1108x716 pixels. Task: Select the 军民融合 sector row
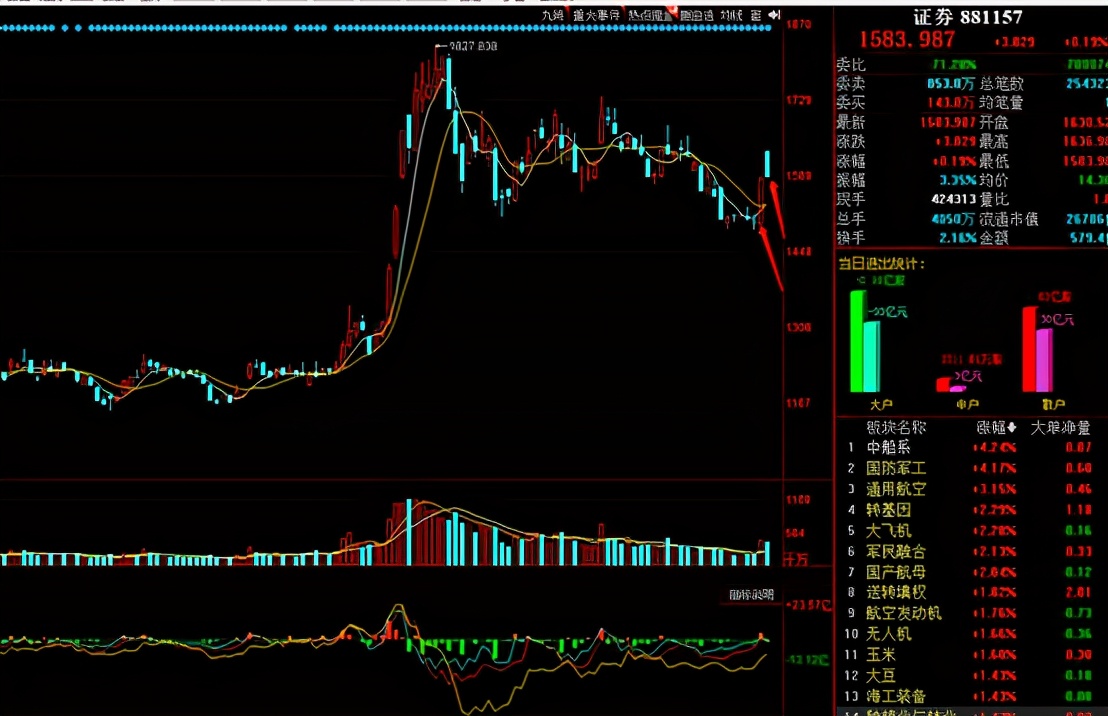(971, 551)
